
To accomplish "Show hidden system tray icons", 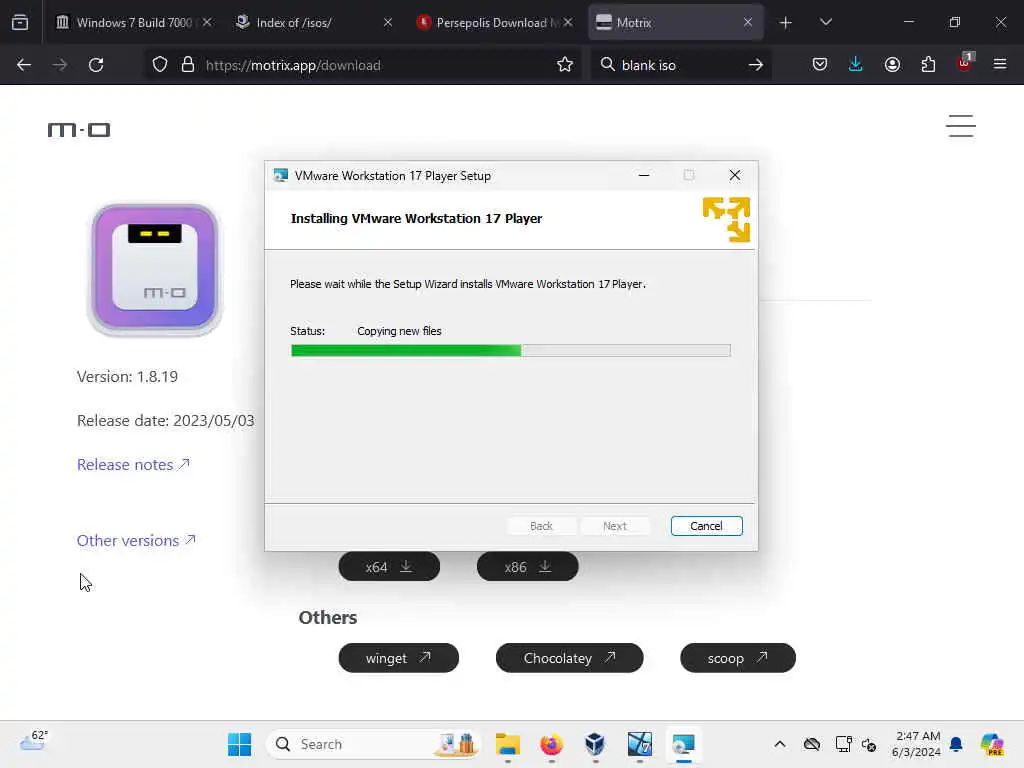I will click(x=780, y=744).
